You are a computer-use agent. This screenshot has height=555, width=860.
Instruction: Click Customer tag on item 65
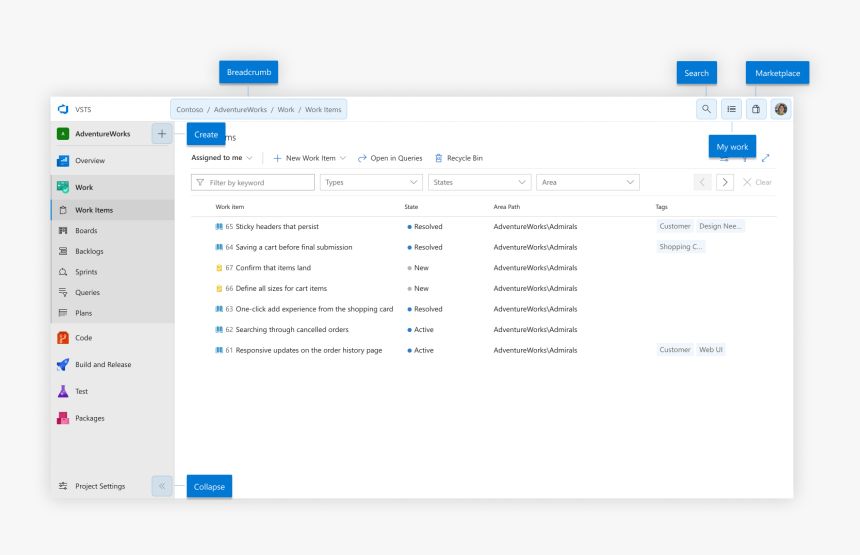point(675,226)
